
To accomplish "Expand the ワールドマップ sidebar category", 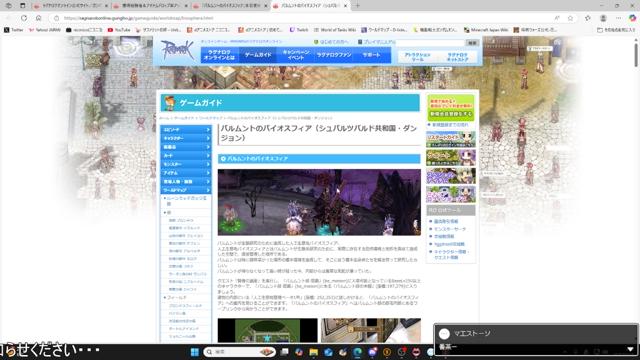I will pos(186,190).
